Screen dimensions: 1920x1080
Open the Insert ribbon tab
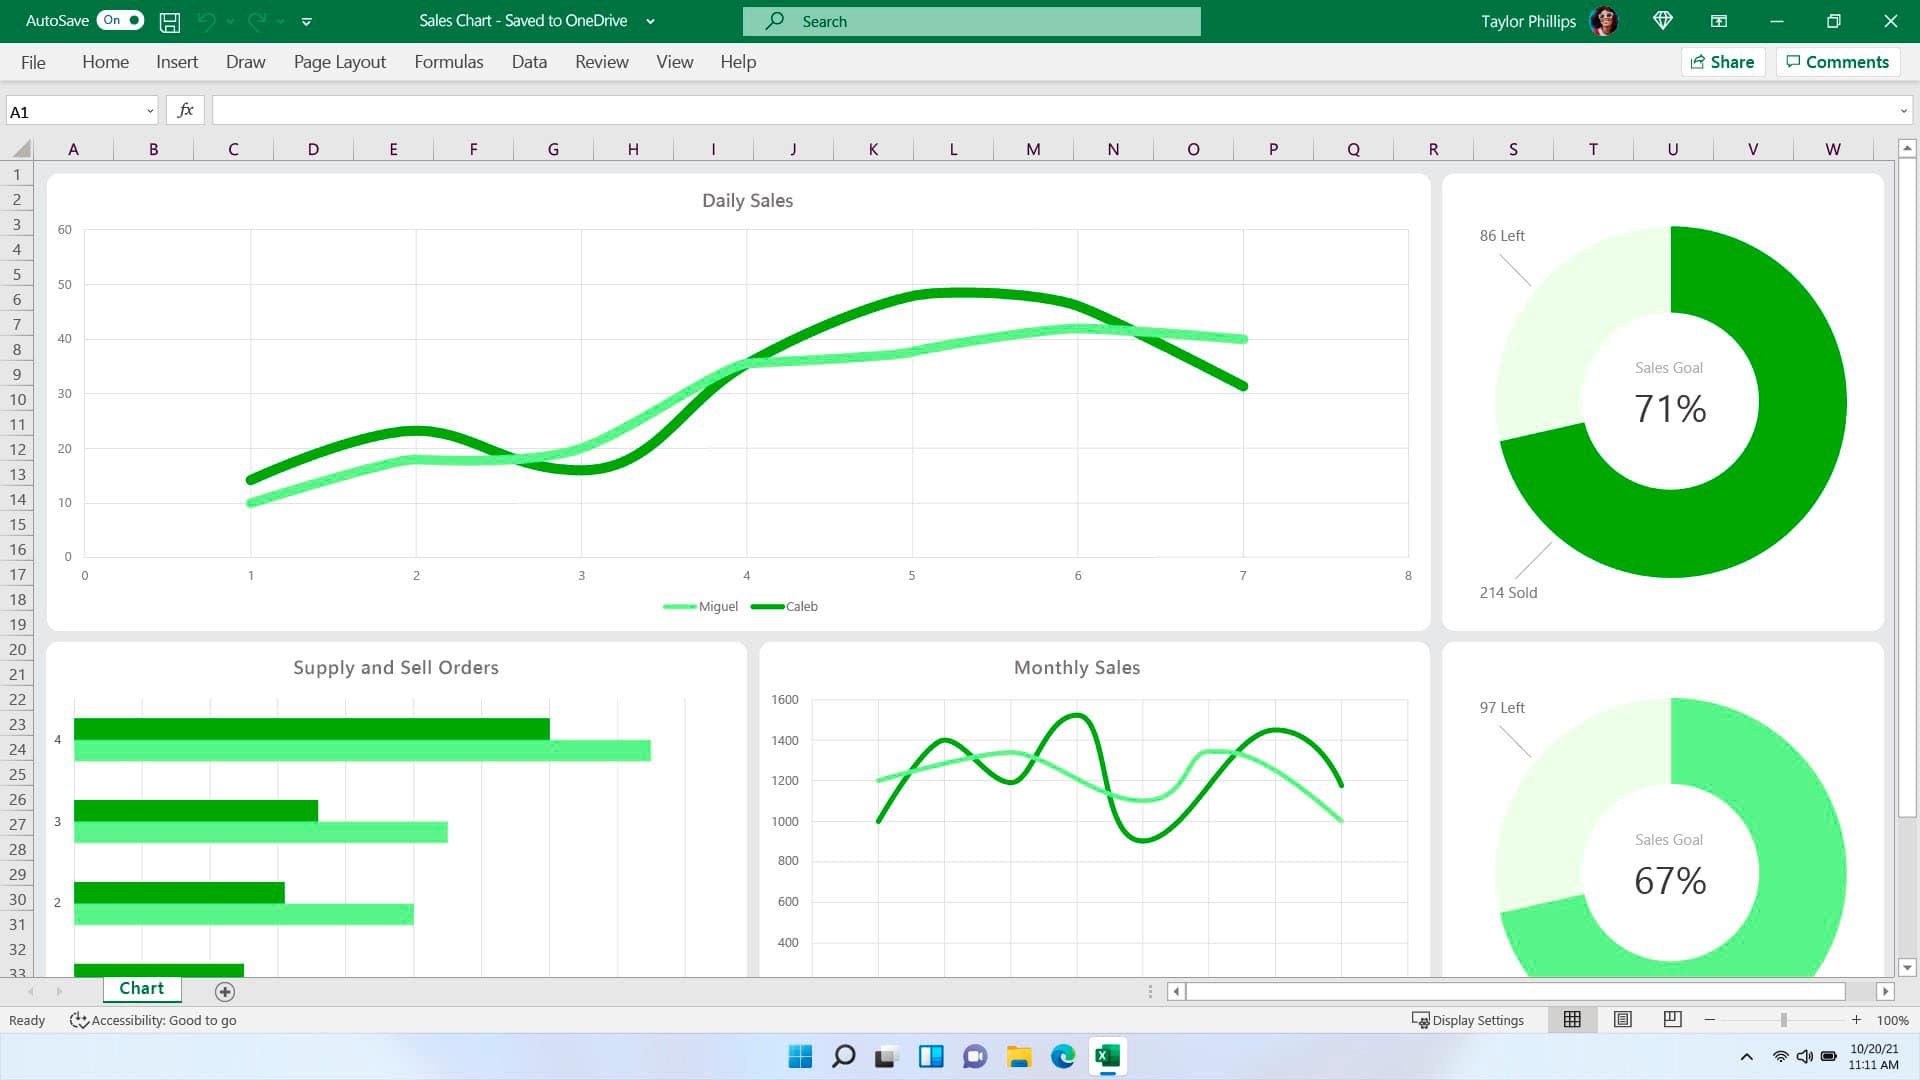tap(177, 62)
